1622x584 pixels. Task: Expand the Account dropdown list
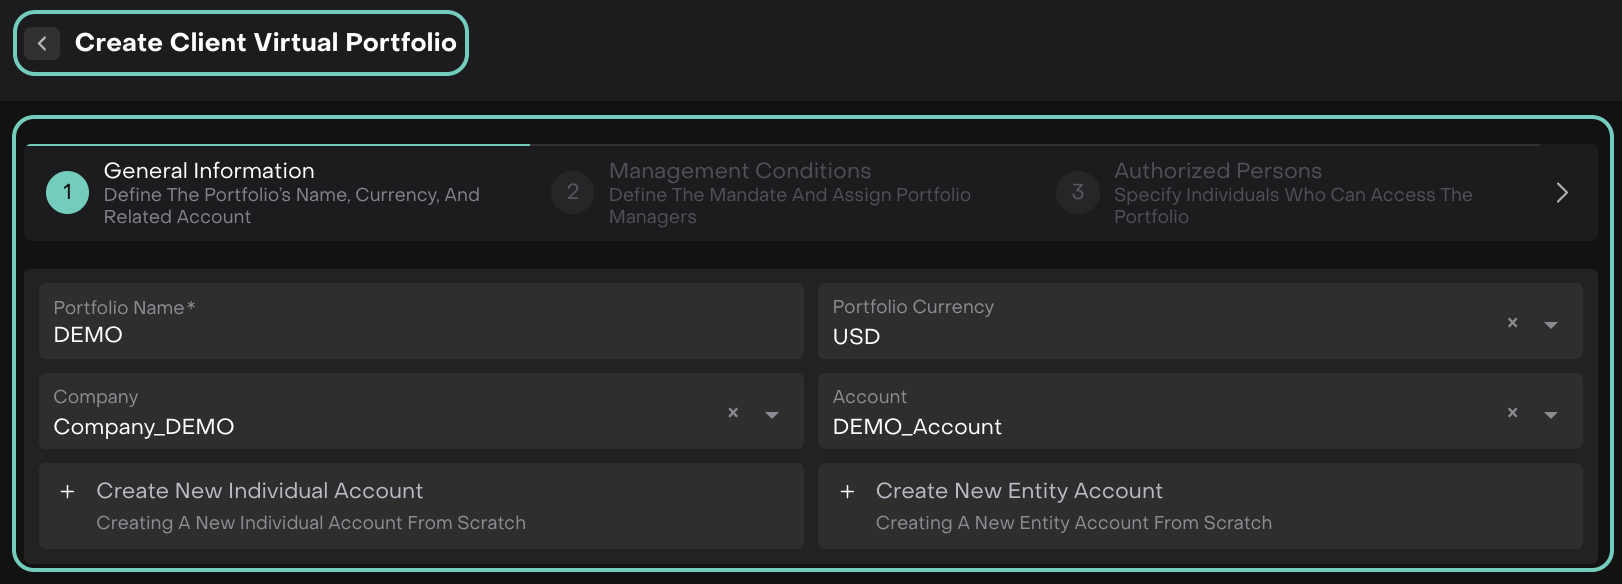(x=1551, y=415)
